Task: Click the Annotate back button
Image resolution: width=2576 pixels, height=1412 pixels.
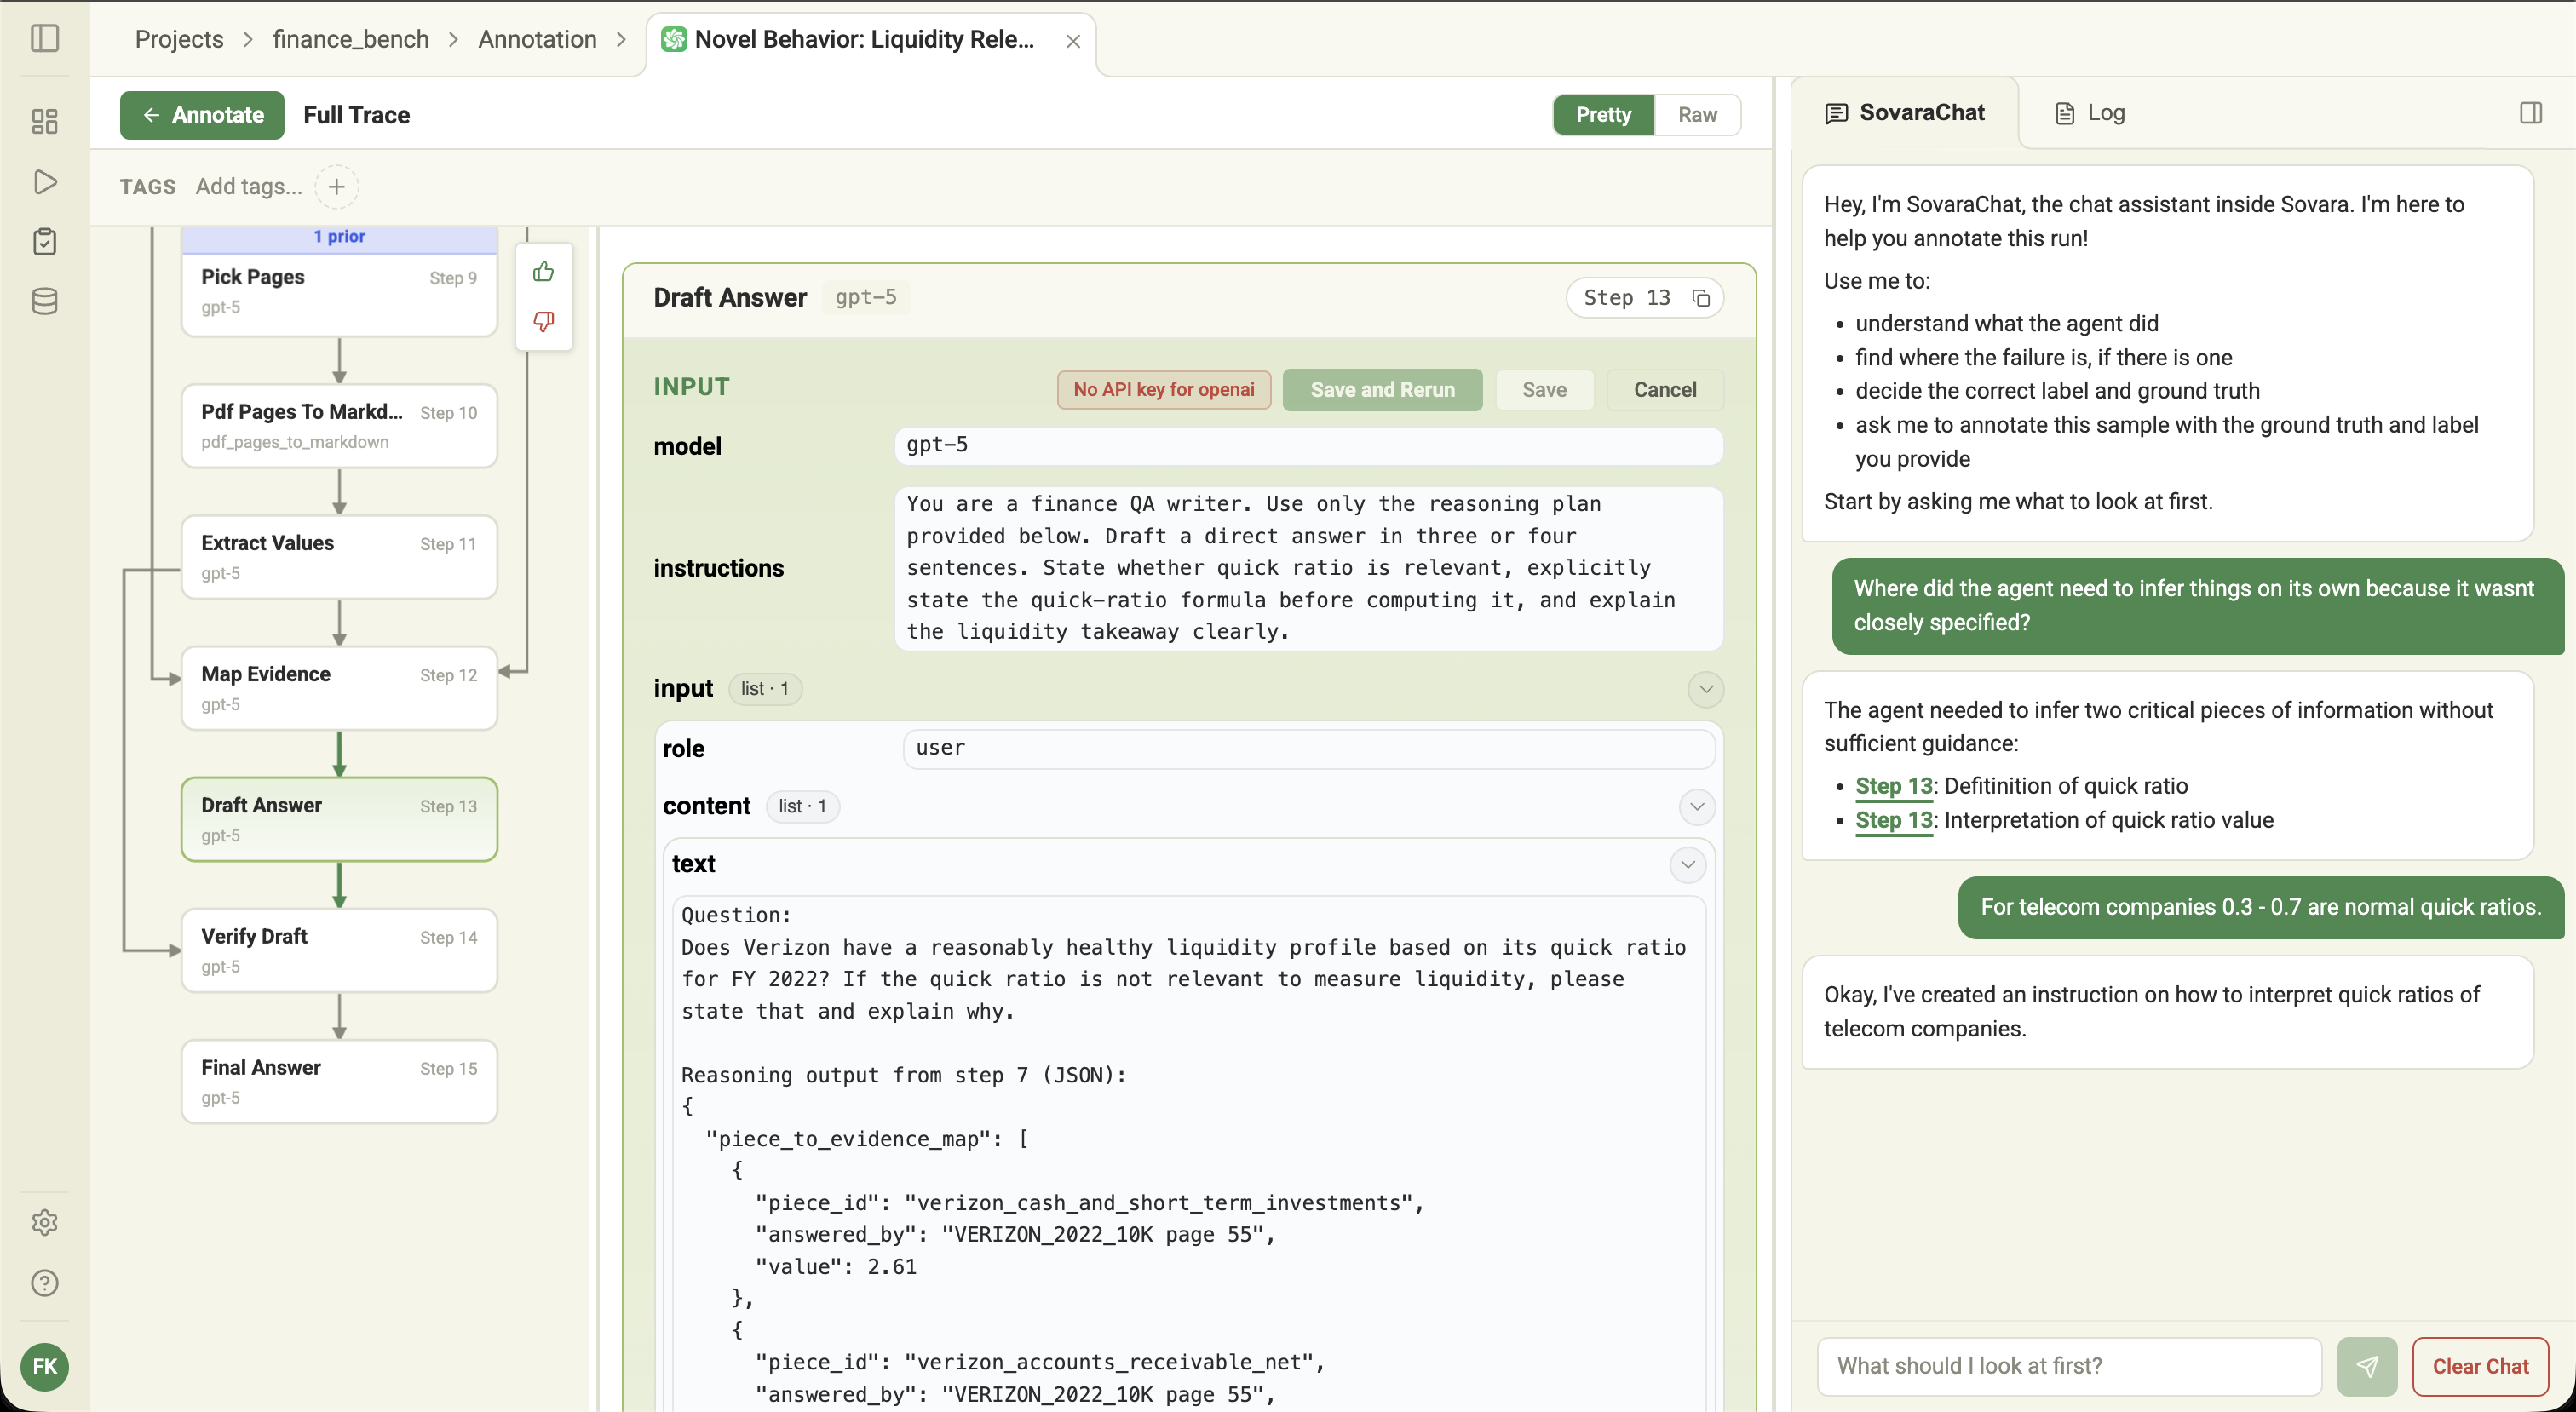Action: pos(202,115)
